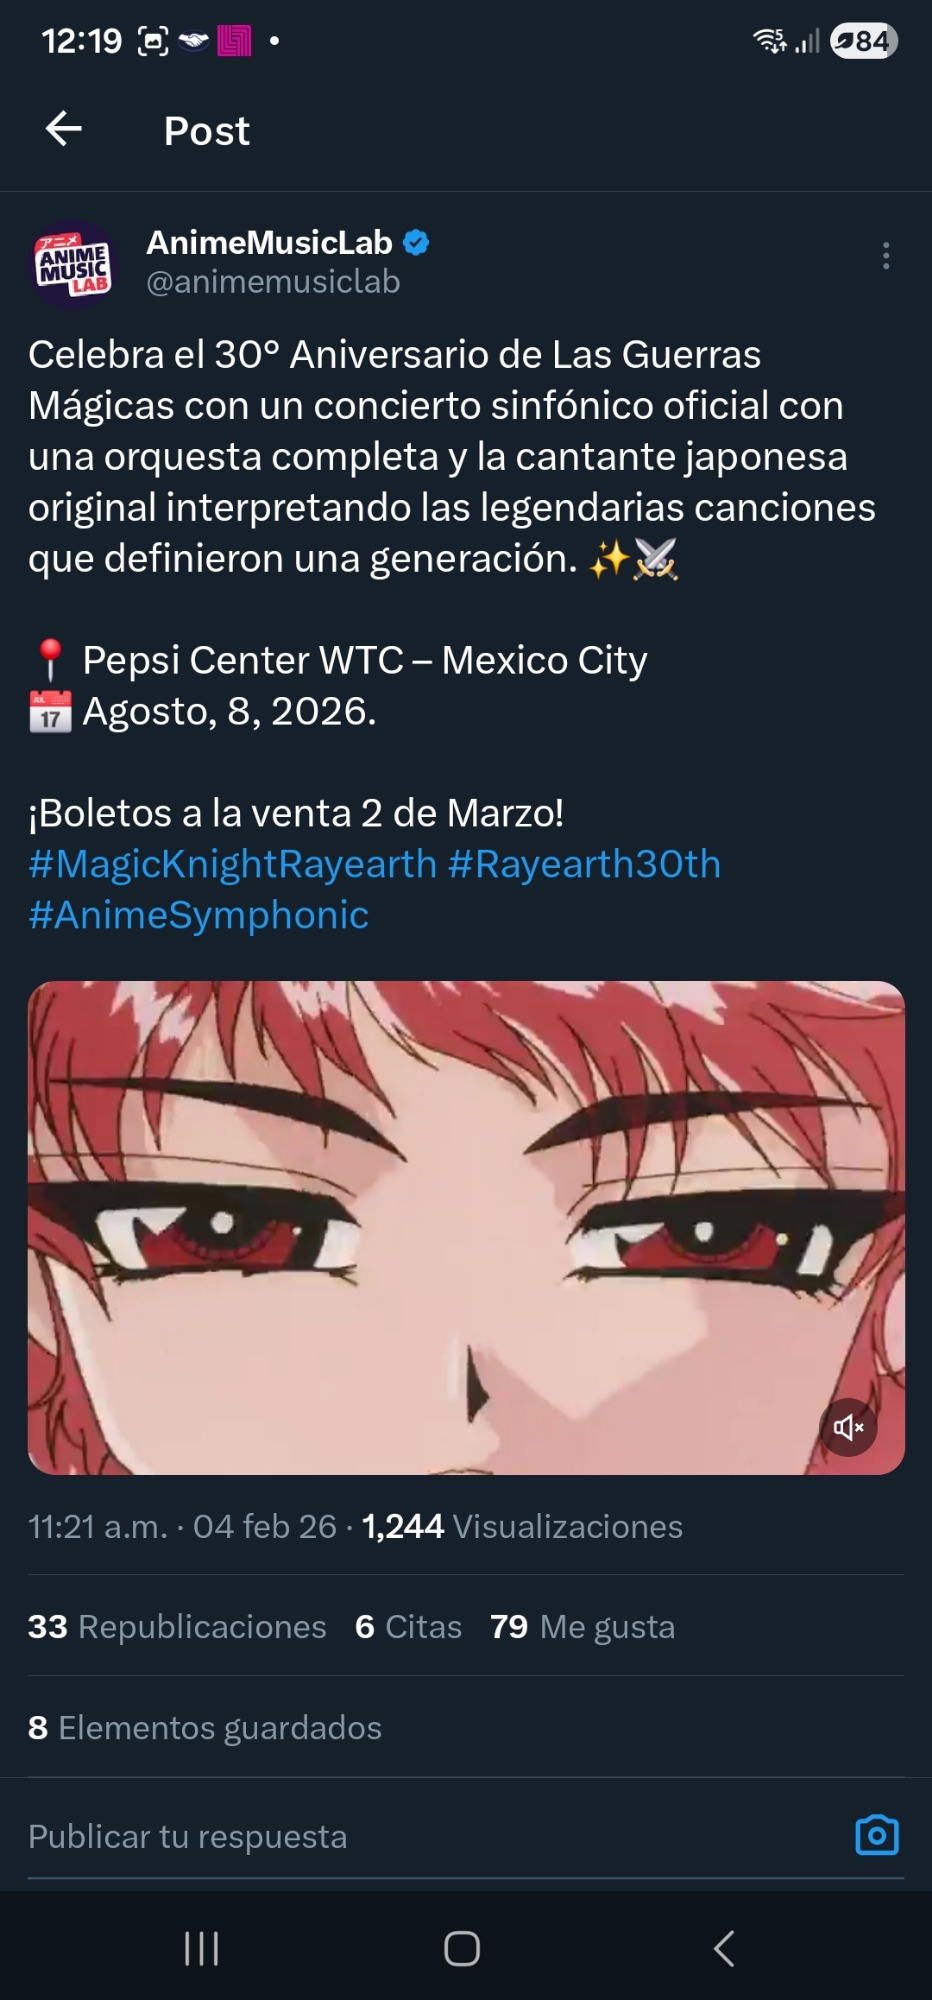Open #Rayearth30th hashtag
Screen dimensions: 932x2000
[x=584, y=864]
